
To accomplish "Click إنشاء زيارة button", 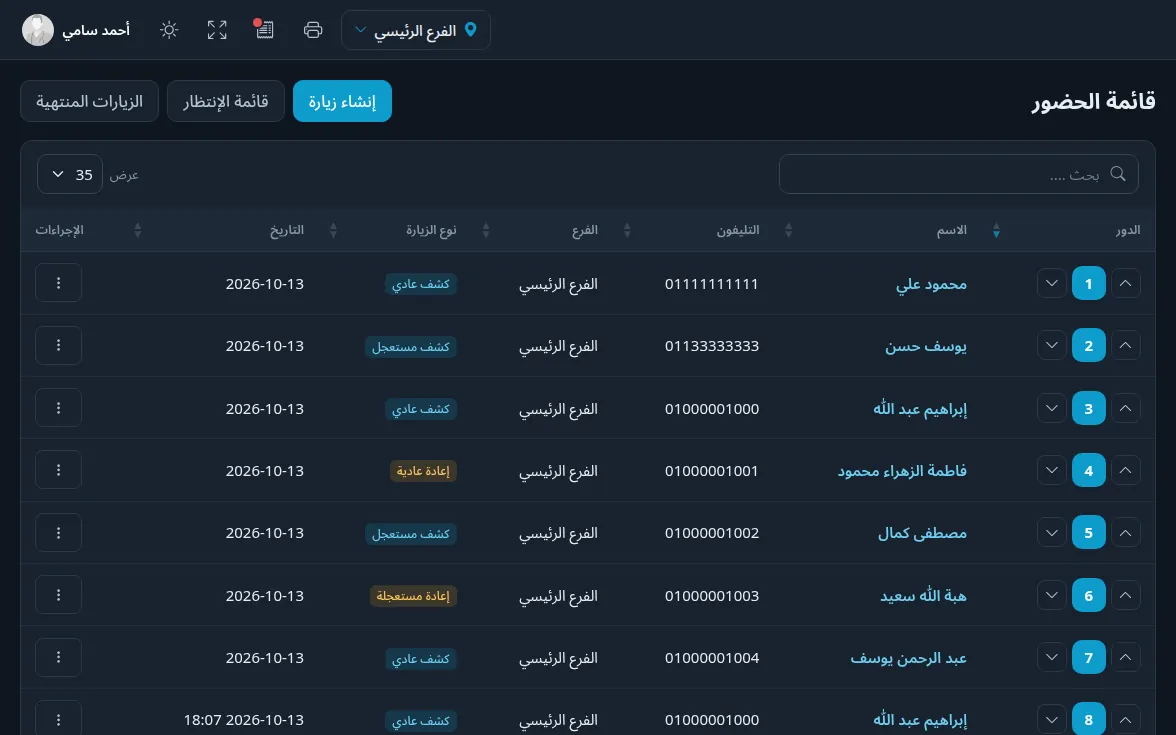I will 342,100.
